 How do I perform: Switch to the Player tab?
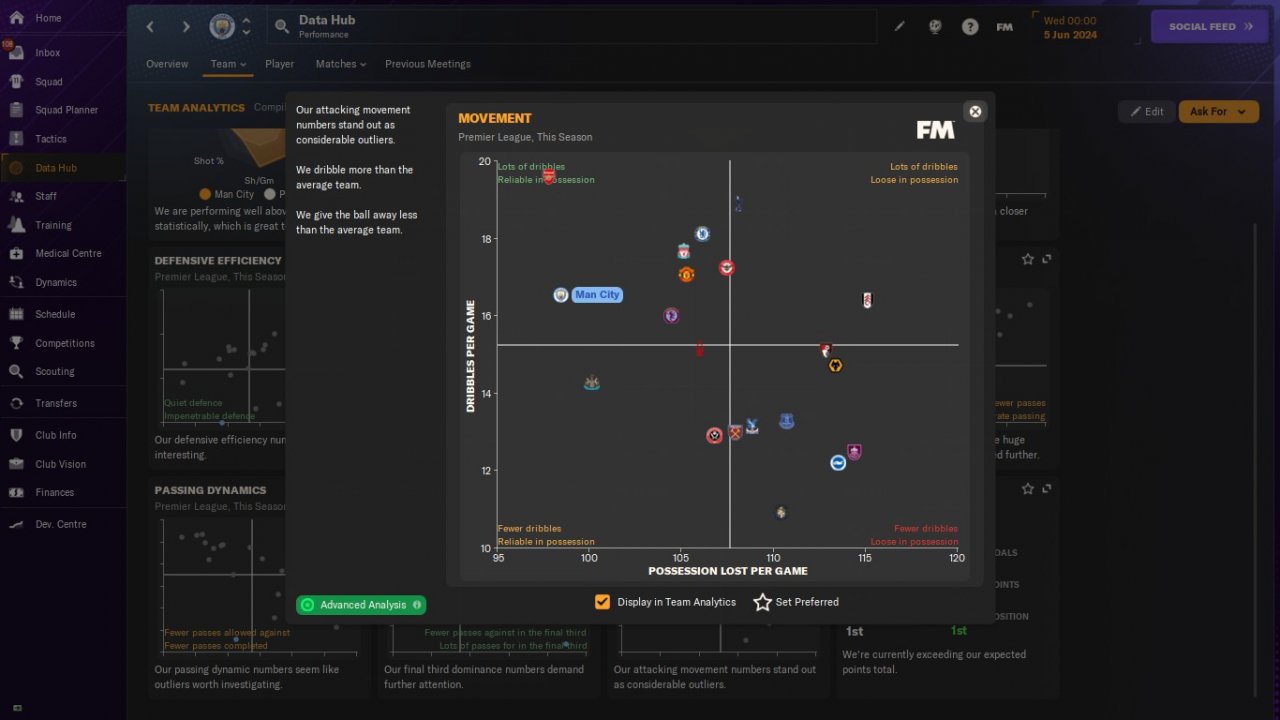click(280, 64)
